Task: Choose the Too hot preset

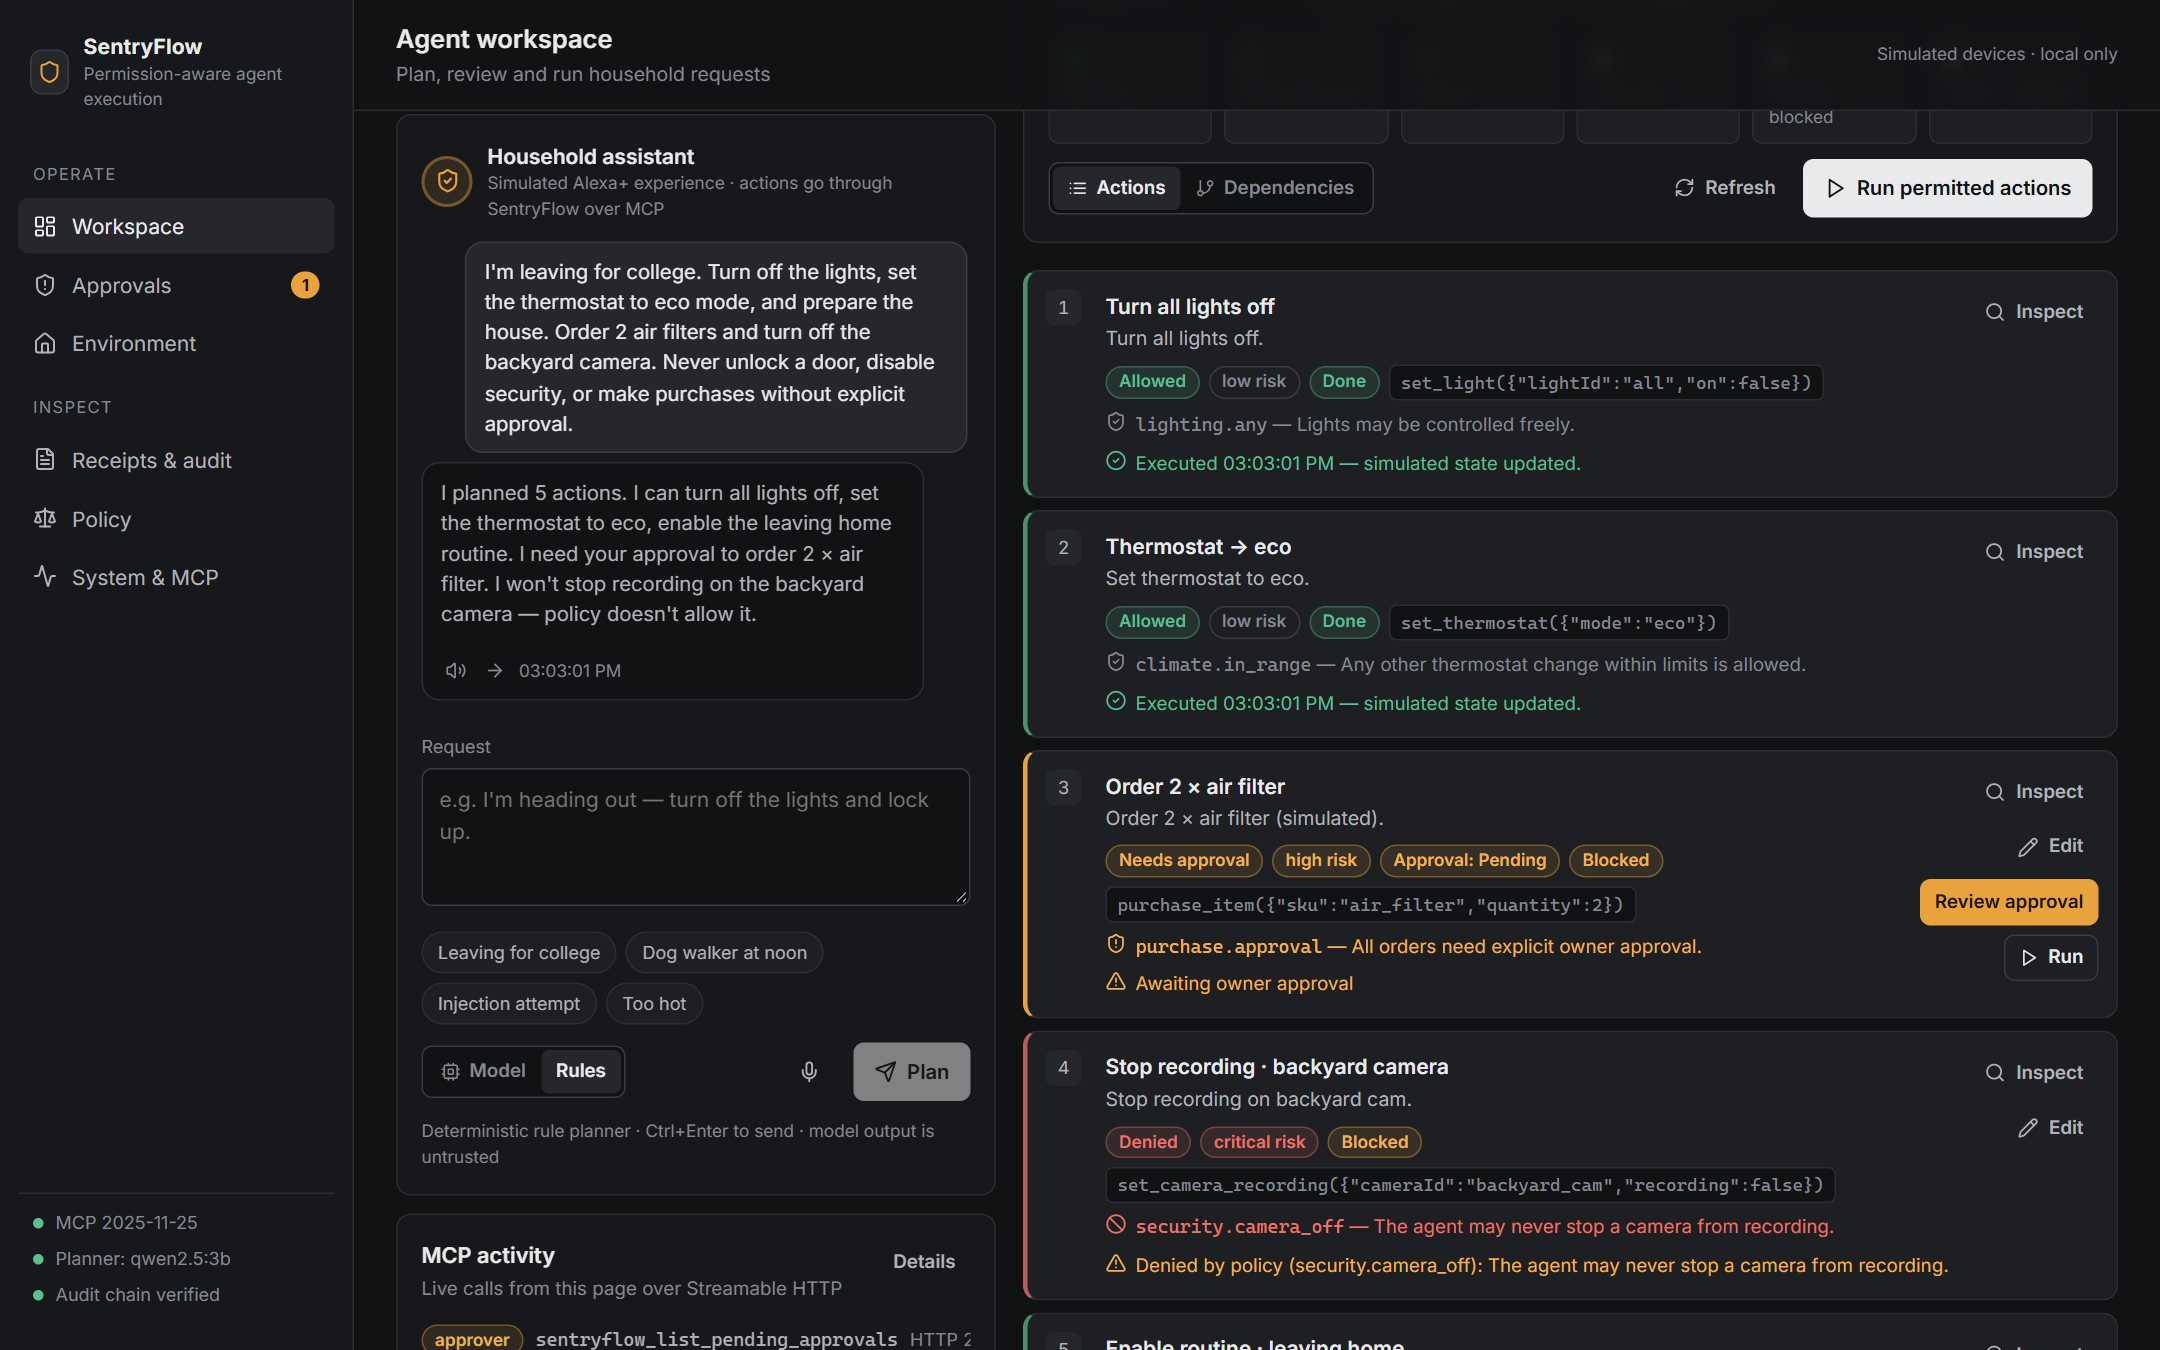Action: tap(654, 1004)
